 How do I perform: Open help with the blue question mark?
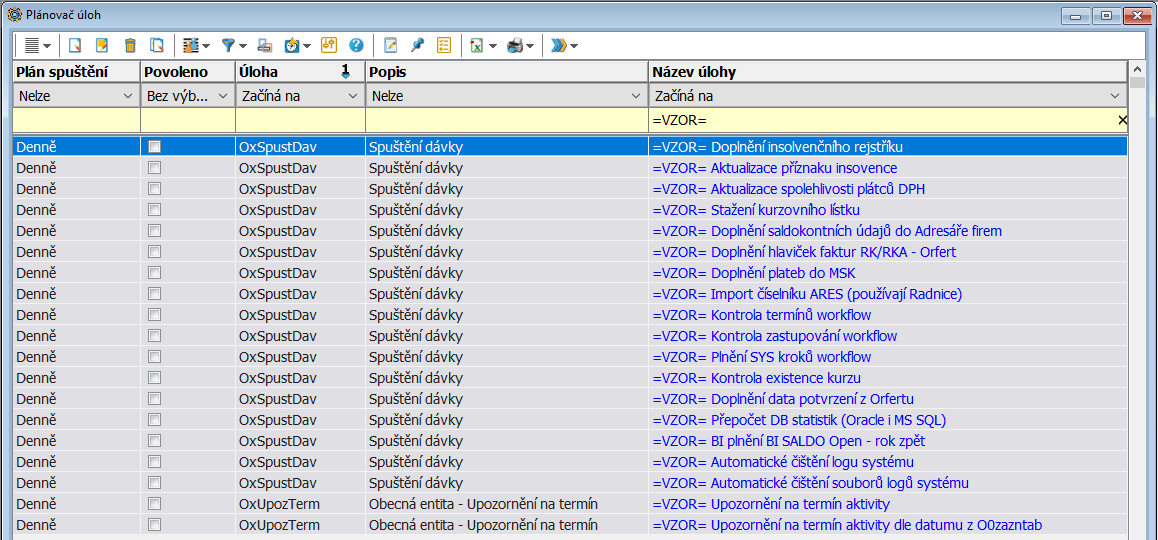click(x=356, y=45)
